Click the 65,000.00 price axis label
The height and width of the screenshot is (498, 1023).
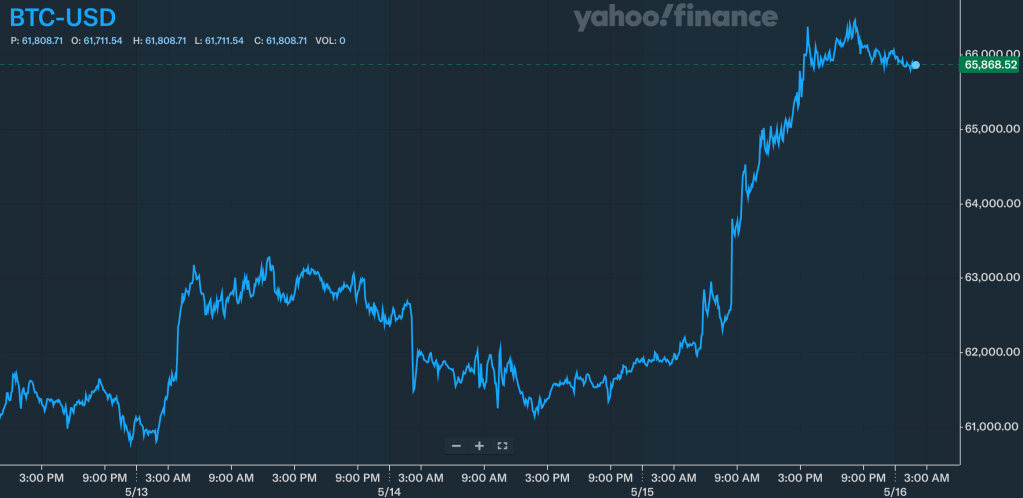991,129
